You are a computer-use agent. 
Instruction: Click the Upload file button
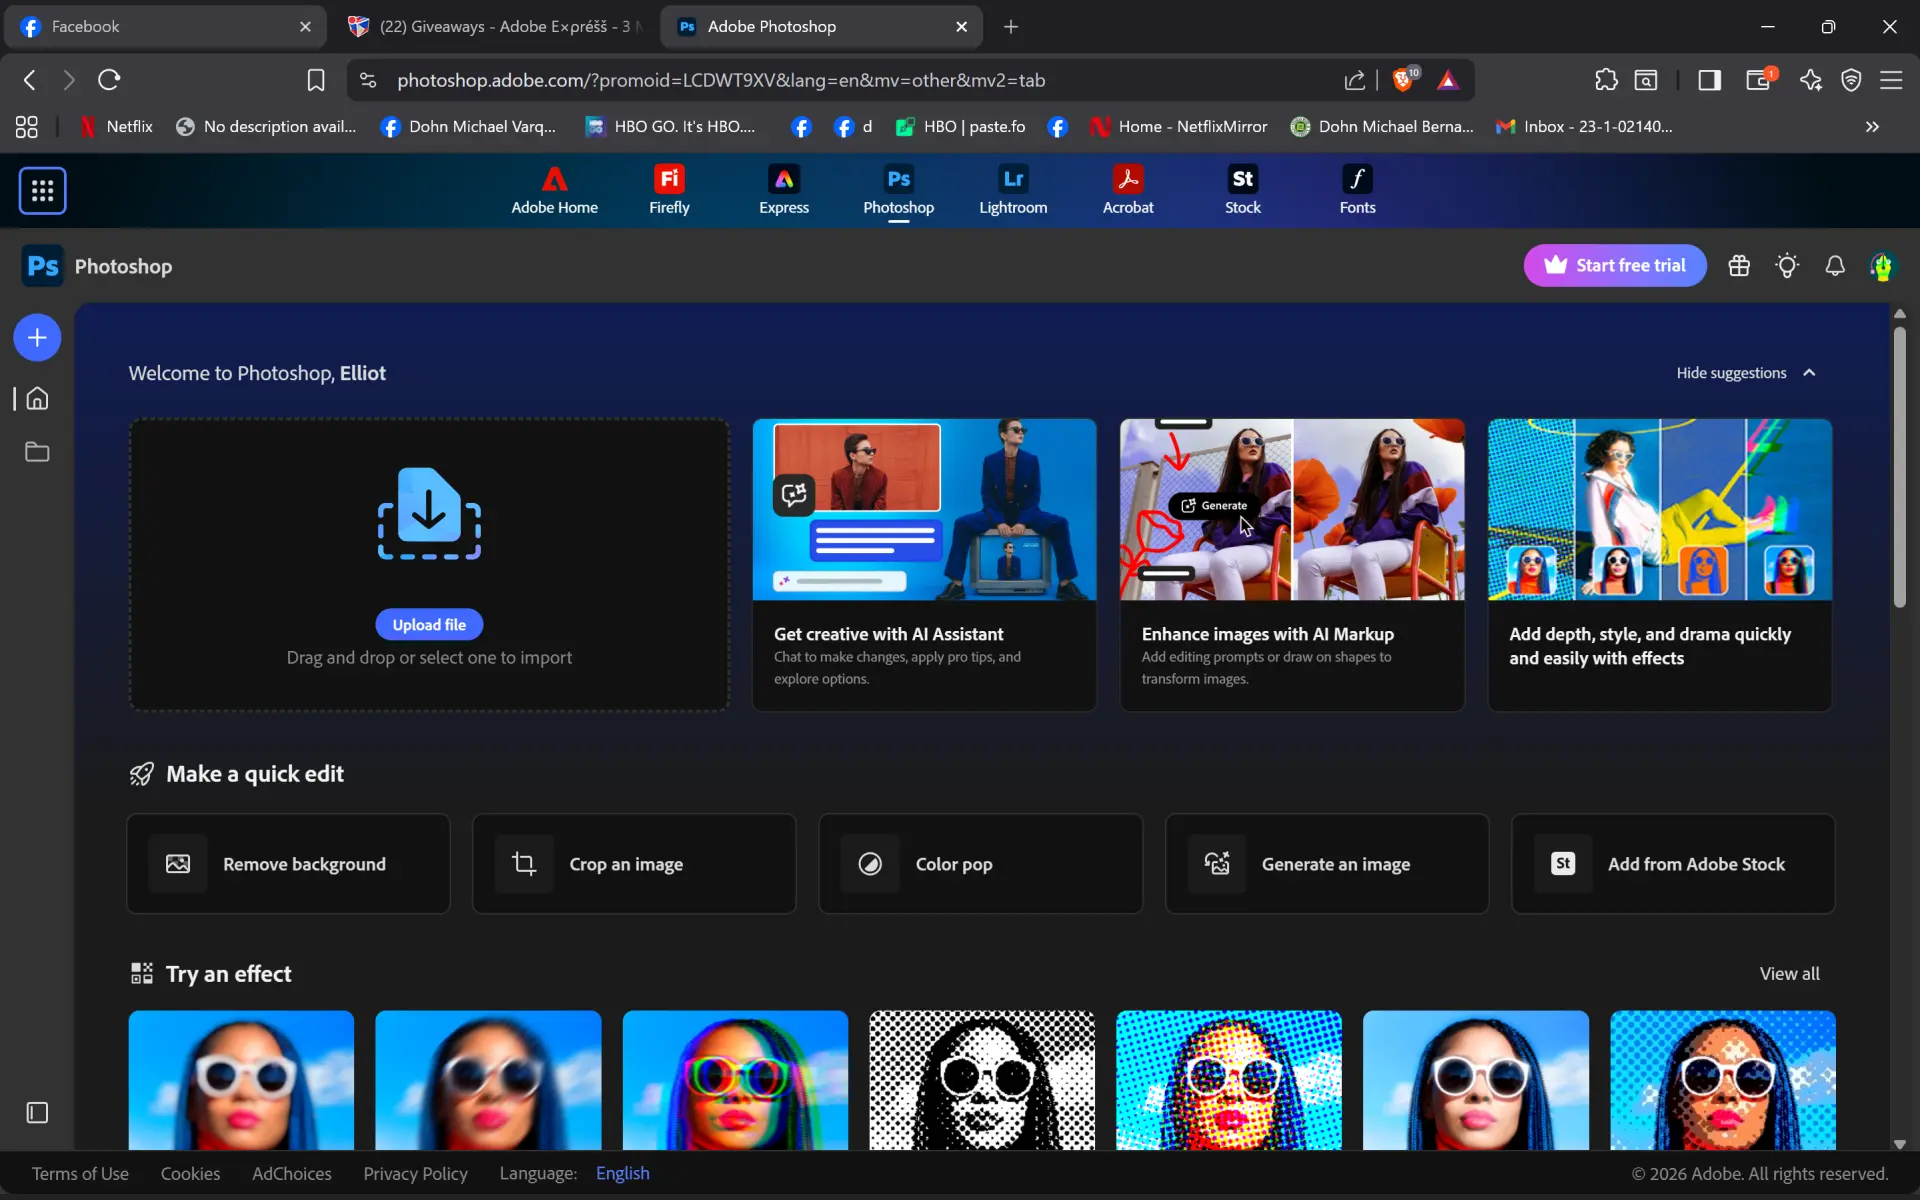point(429,625)
